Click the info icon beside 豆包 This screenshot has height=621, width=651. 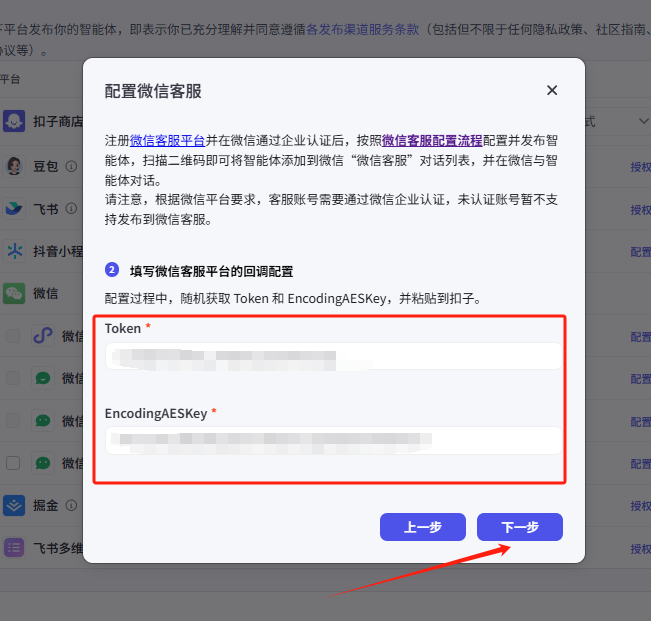point(71,166)
